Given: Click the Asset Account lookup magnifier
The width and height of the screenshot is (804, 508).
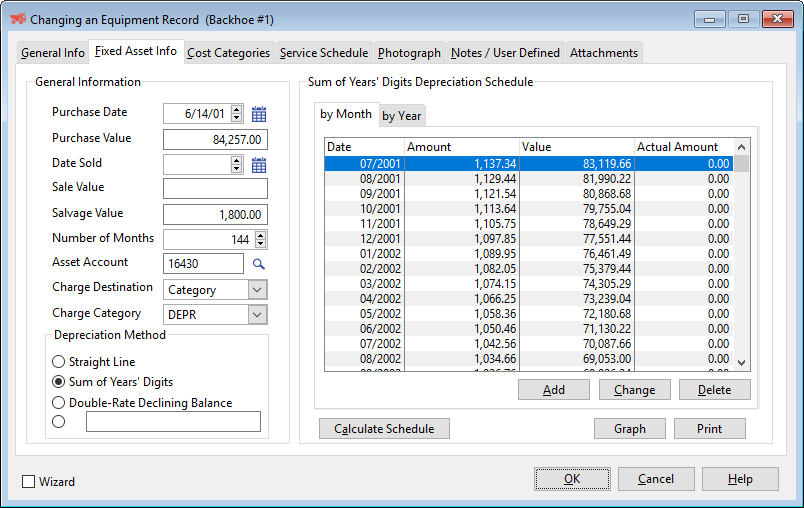Looking at the screenshot, I should click(x=258, y=264).
